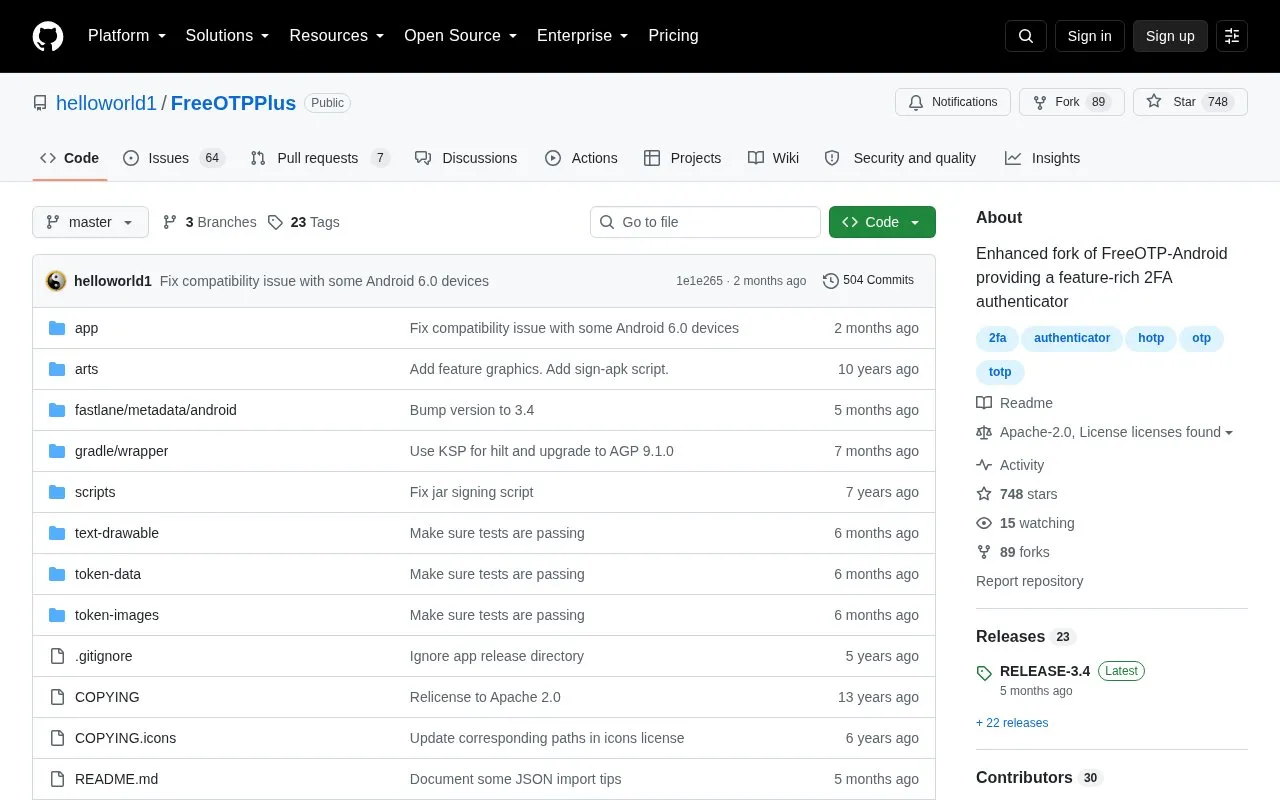Star the FreeOTPPlus repository
This screenshot has width=1280, height=800.
click(x=1190, y=102)
